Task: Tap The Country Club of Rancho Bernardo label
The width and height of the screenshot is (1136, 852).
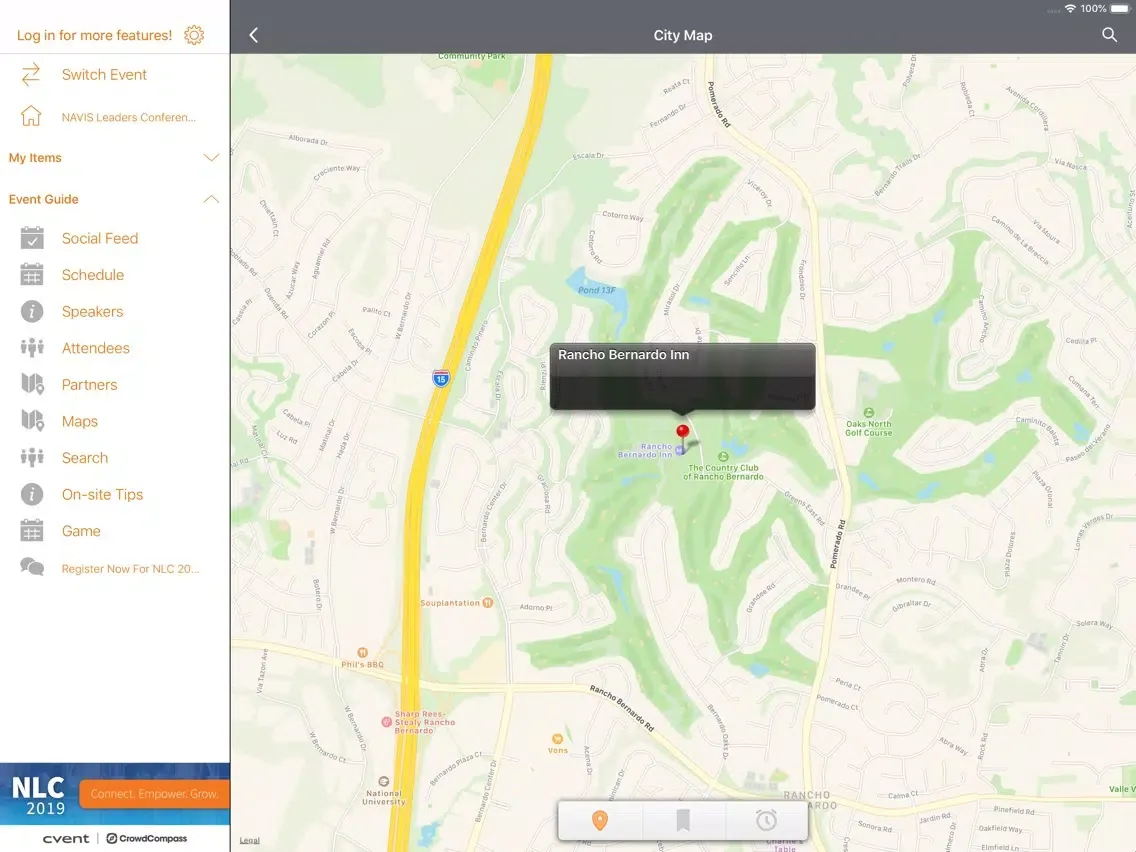Action: [723, 472]
